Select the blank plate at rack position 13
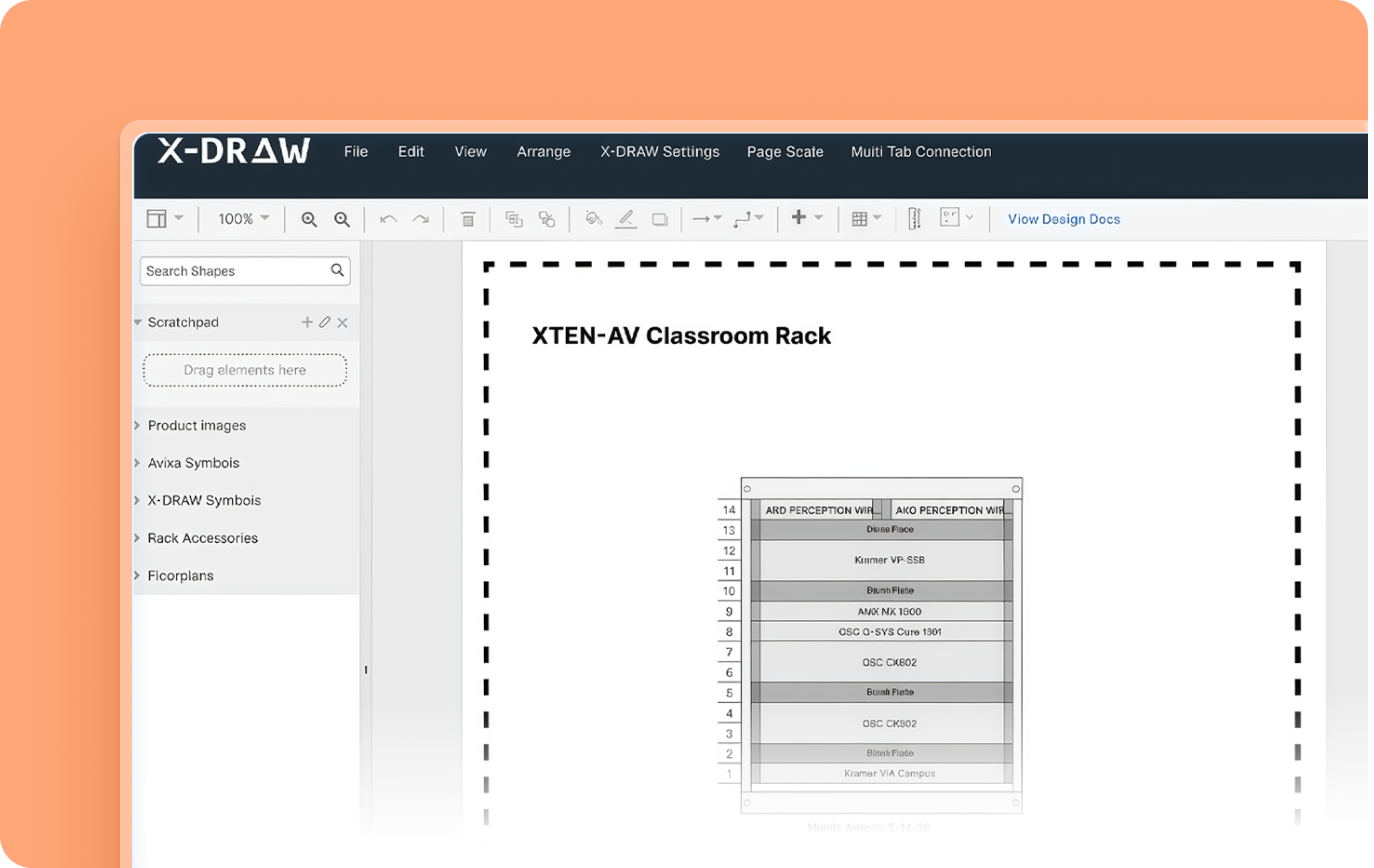 tap(882, 530)
